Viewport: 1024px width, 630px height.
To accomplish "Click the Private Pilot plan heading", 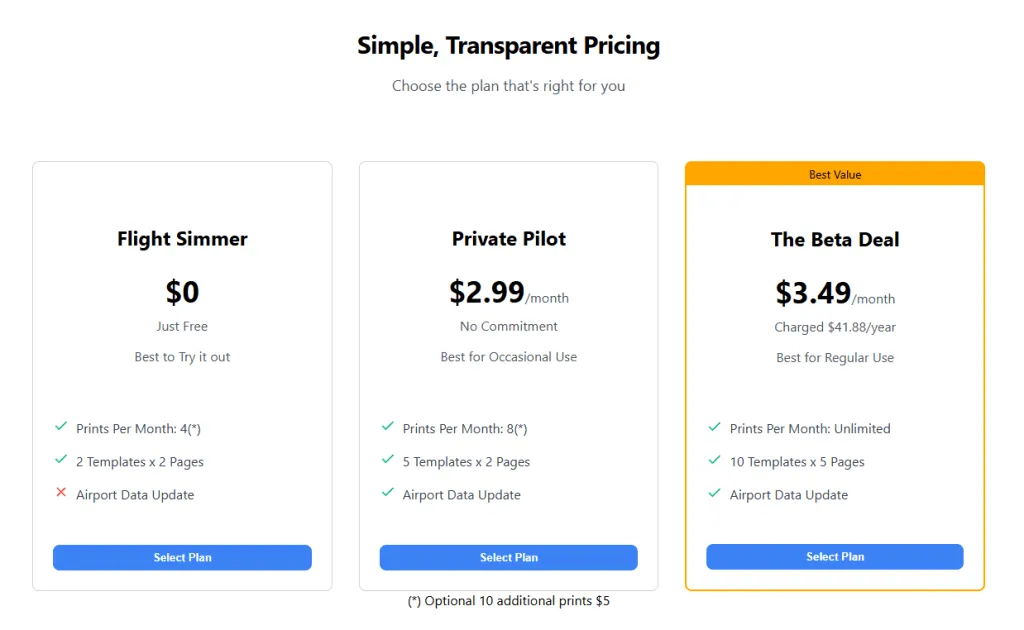I will (508, 239).
